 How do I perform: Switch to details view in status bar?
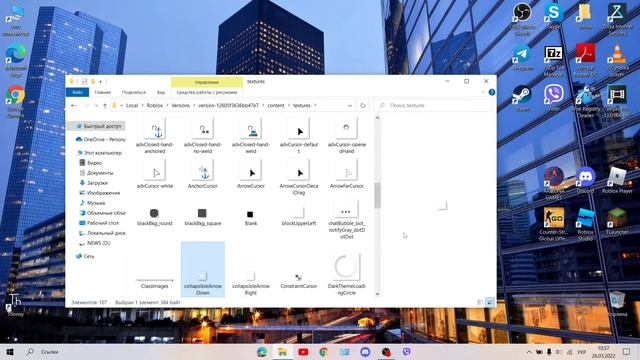coord(481,302)
